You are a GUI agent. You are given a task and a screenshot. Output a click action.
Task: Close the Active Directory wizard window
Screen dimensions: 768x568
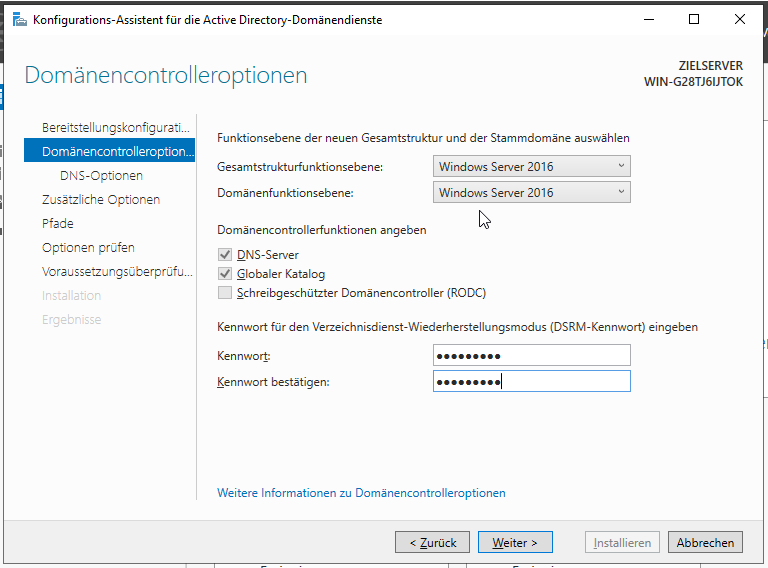[740, 20]
